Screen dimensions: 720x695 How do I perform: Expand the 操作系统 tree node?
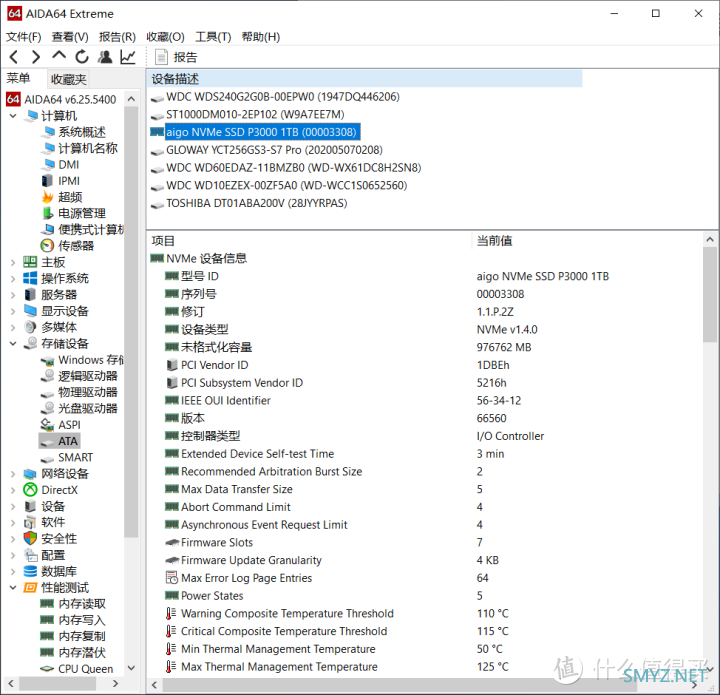tap(13, 279)
